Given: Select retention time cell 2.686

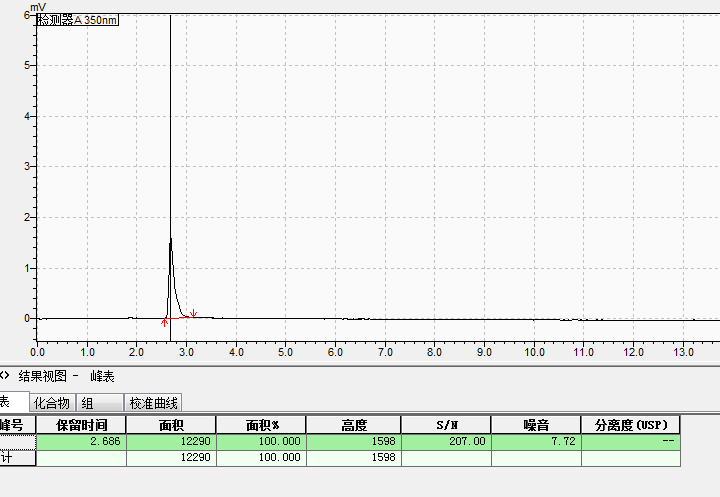Looking at the screenshot, I should [81, 441].
